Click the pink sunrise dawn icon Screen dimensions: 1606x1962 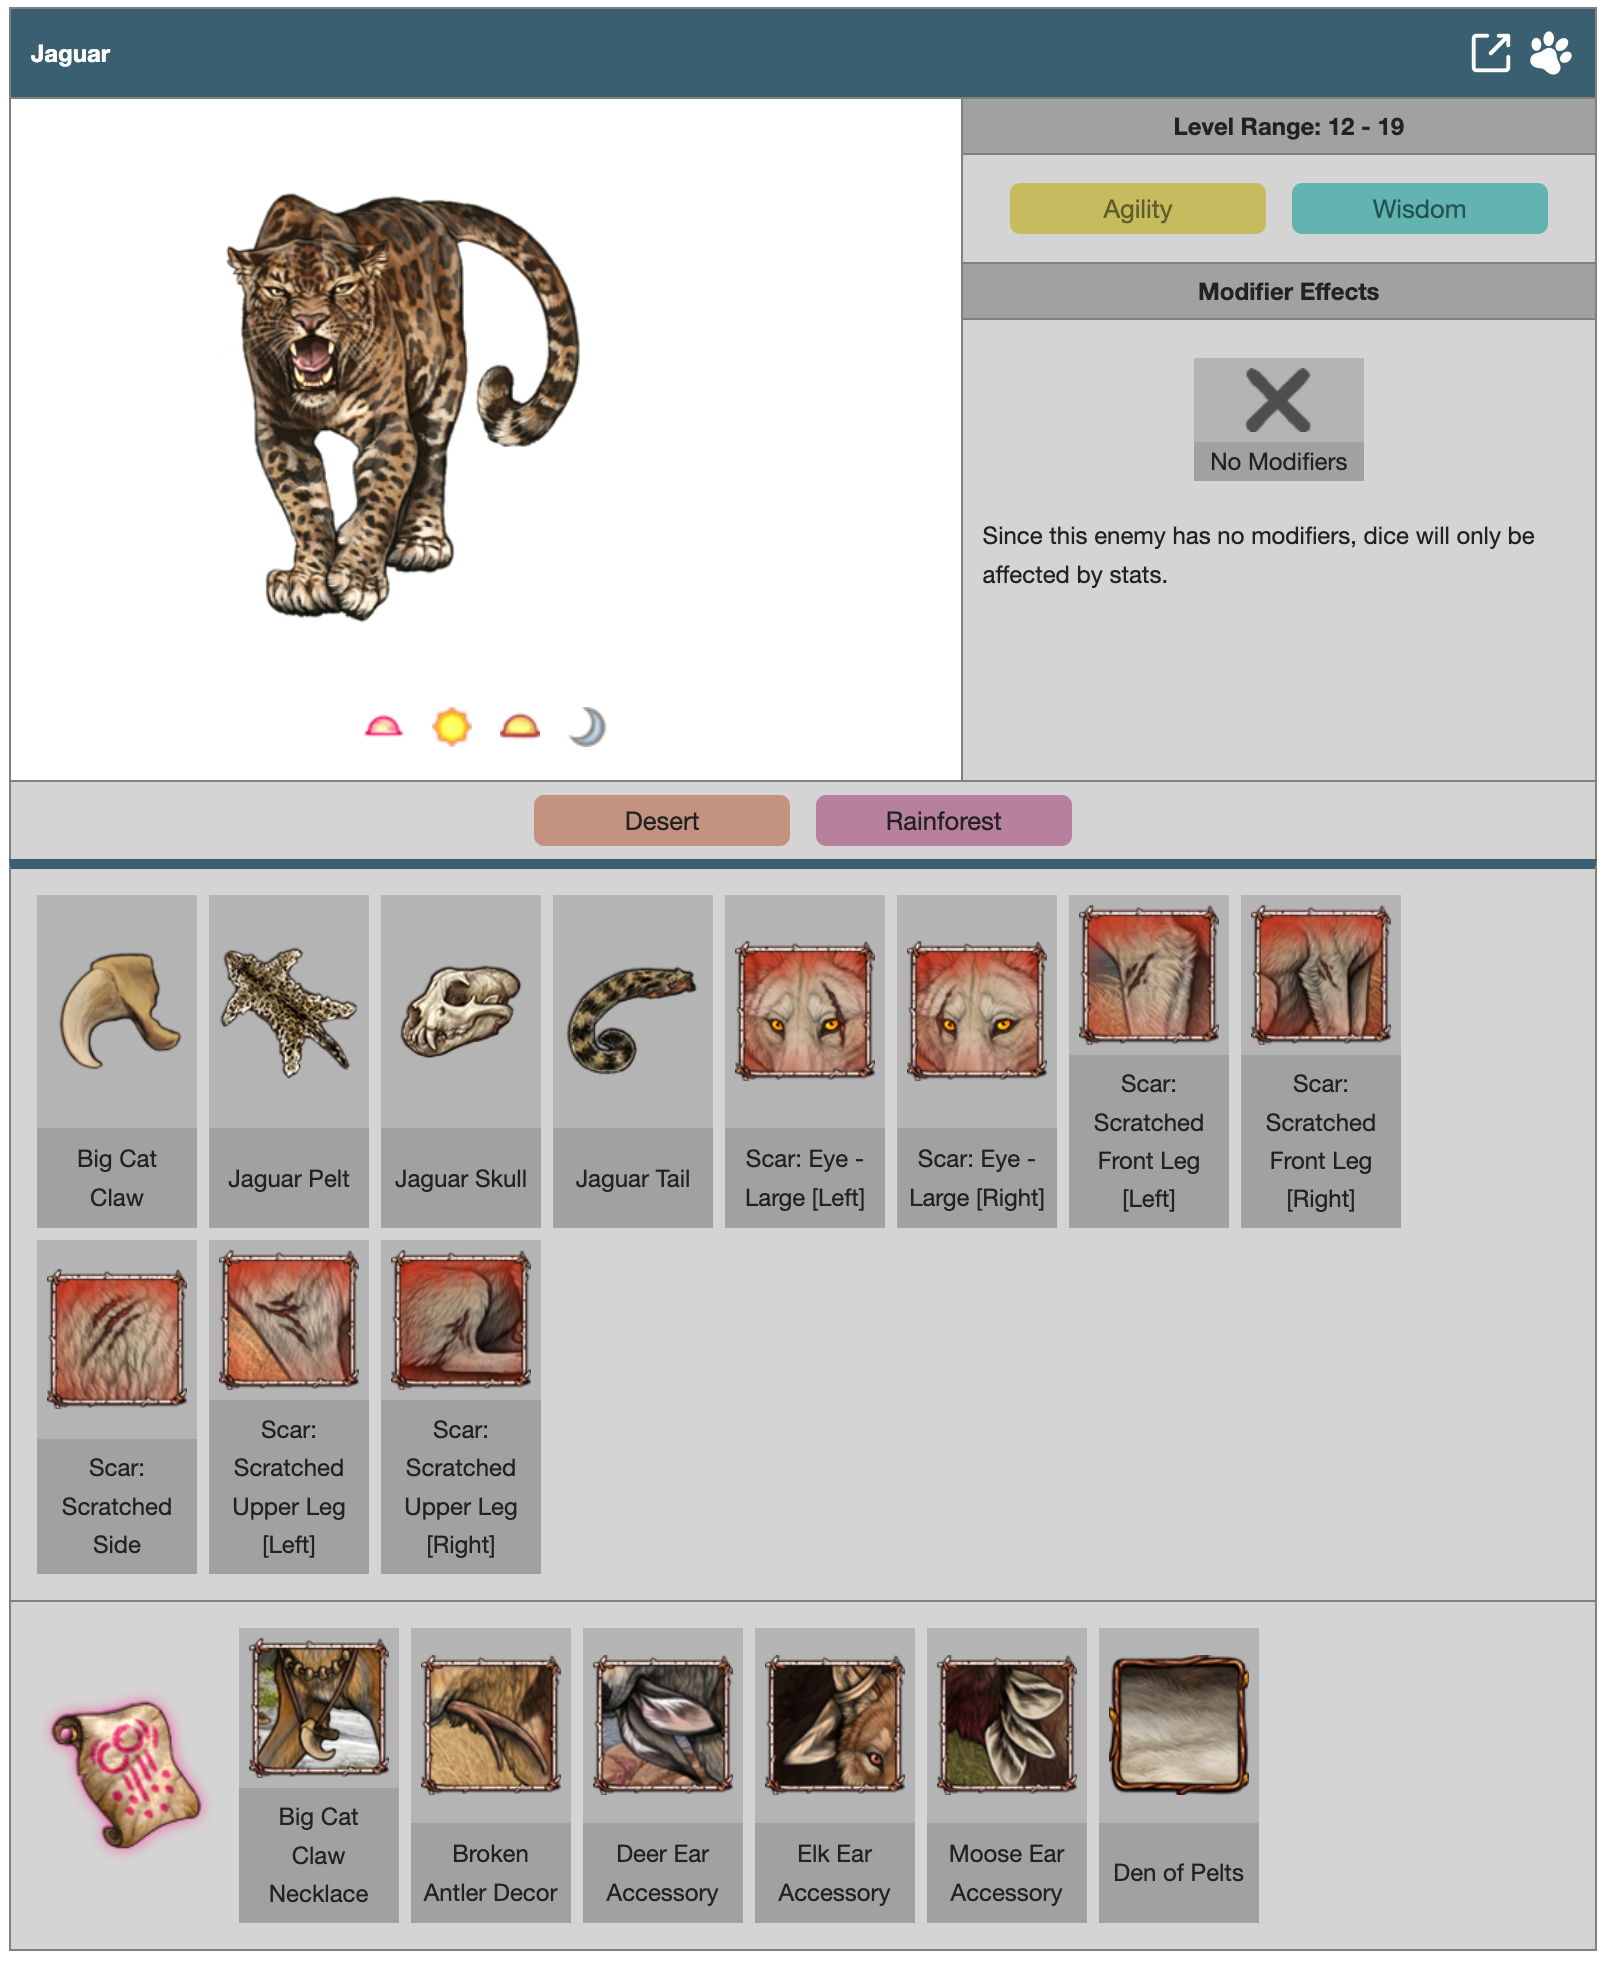tap(383, 727)
